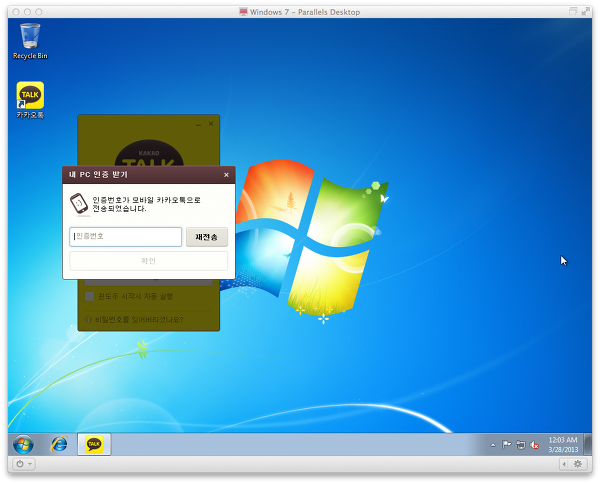Launch Internet Explorer from taskbar
The width and height of the screenshot is (600, 484).
(x=59, y=445)
